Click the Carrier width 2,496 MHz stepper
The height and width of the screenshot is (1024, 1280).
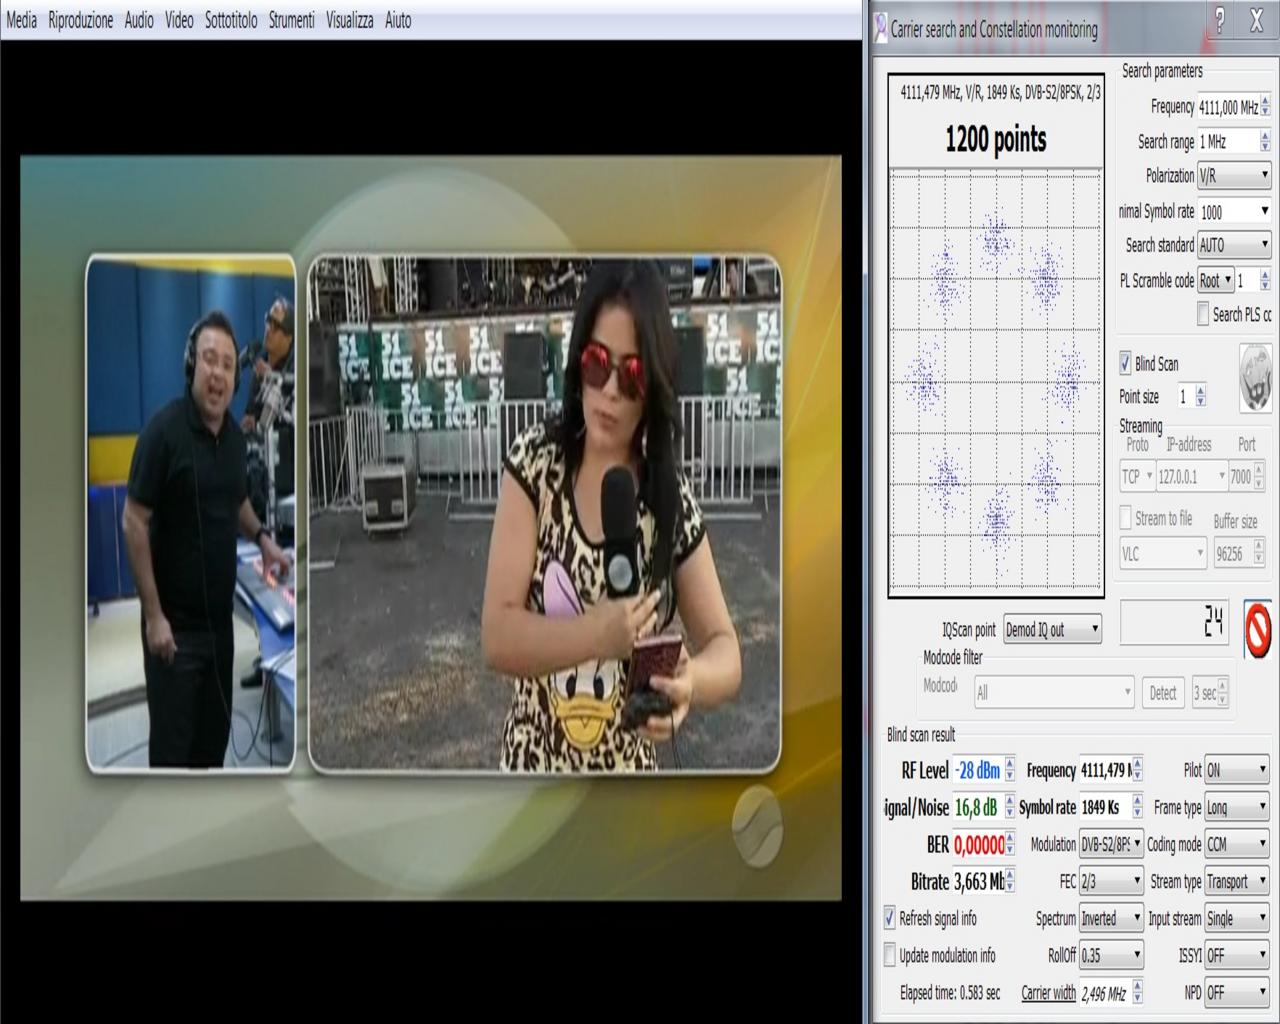1137,992
